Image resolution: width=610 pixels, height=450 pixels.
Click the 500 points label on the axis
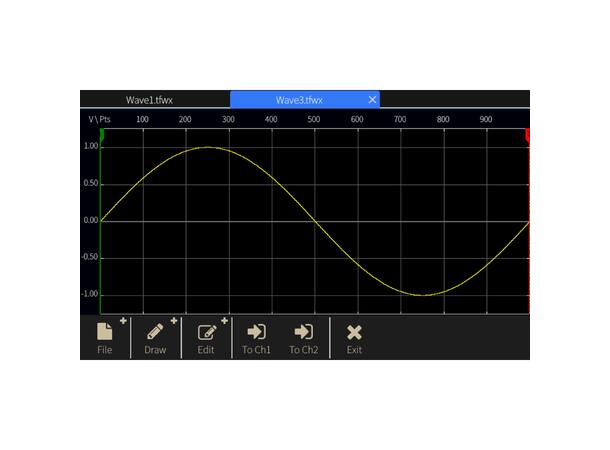tap(314, 120)
